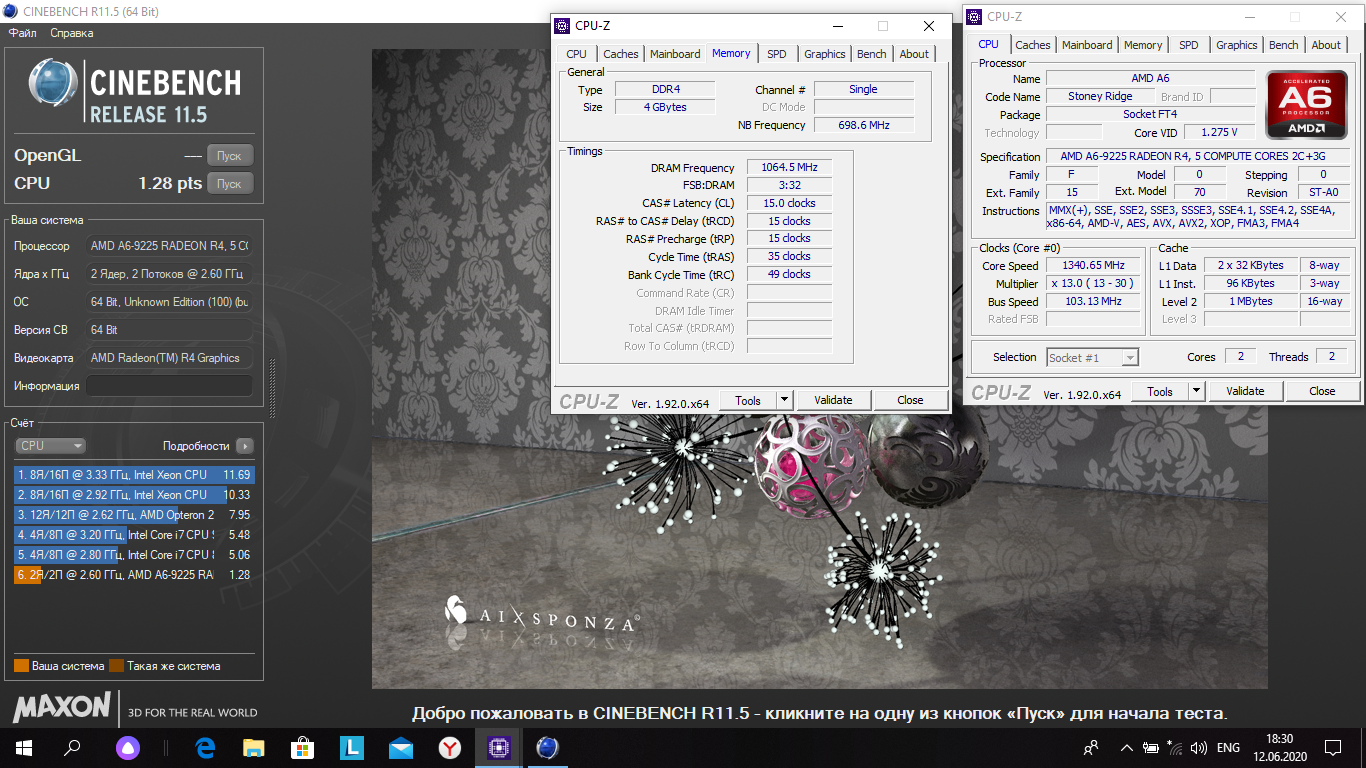This screenshot has height=768, width=1366.
Task: Run the CPU test with Пуск
Action: (229, 184)
